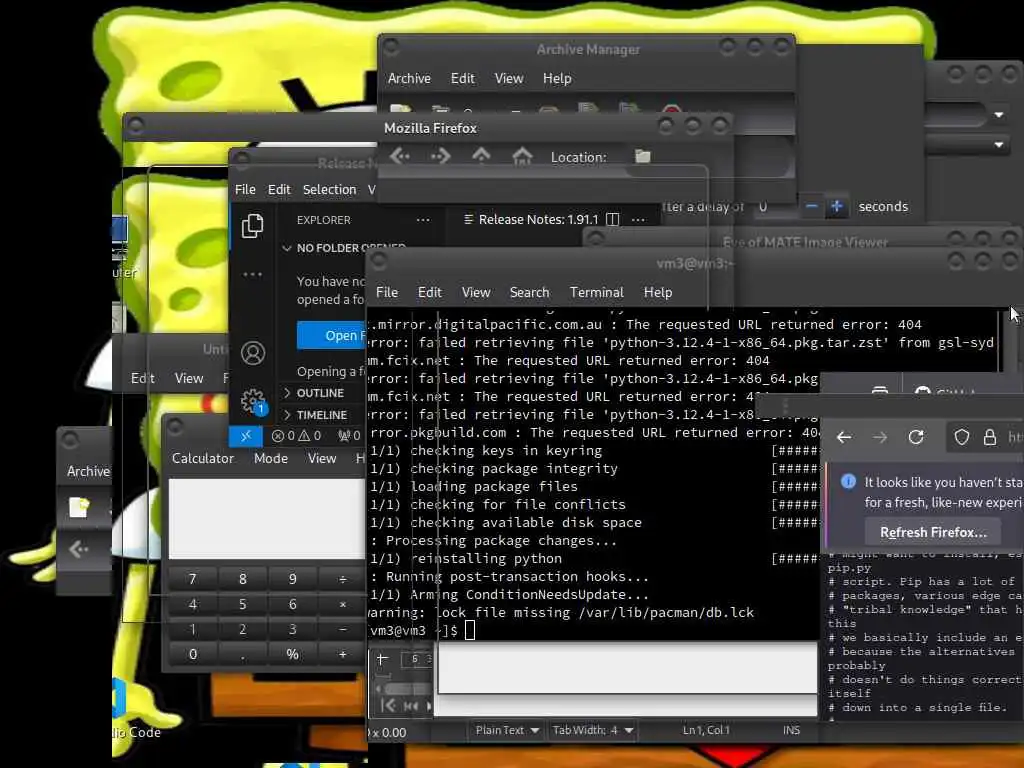The height and width of the screenshot is (768, 1024).
Task: Open Archive menu in Archive Manager
Action: (409, 78)
